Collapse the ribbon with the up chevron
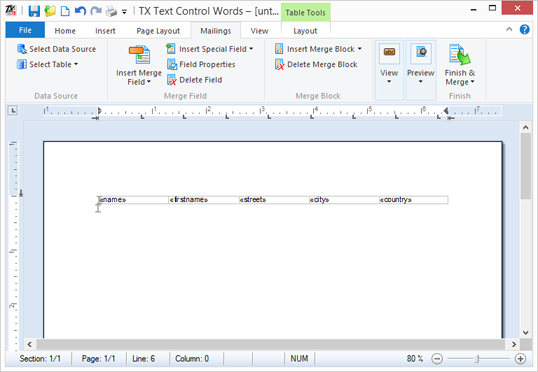 [509, 30]
